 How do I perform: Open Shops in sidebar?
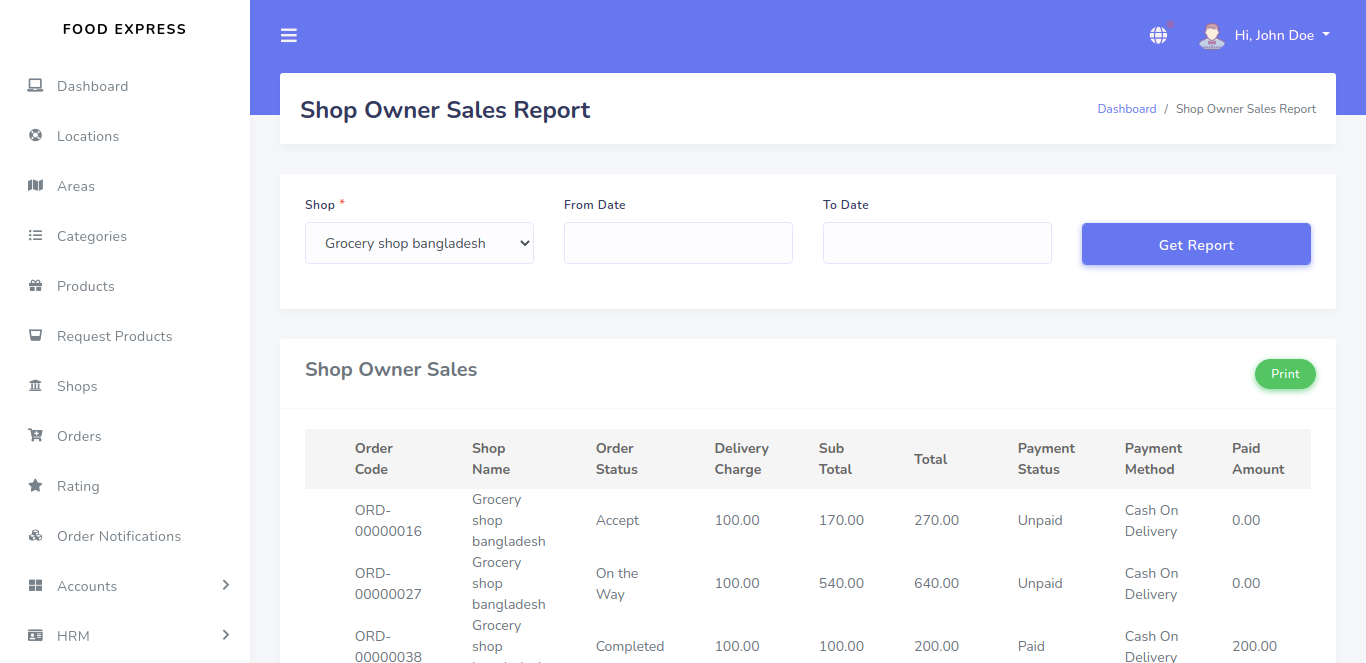[125, 386]
